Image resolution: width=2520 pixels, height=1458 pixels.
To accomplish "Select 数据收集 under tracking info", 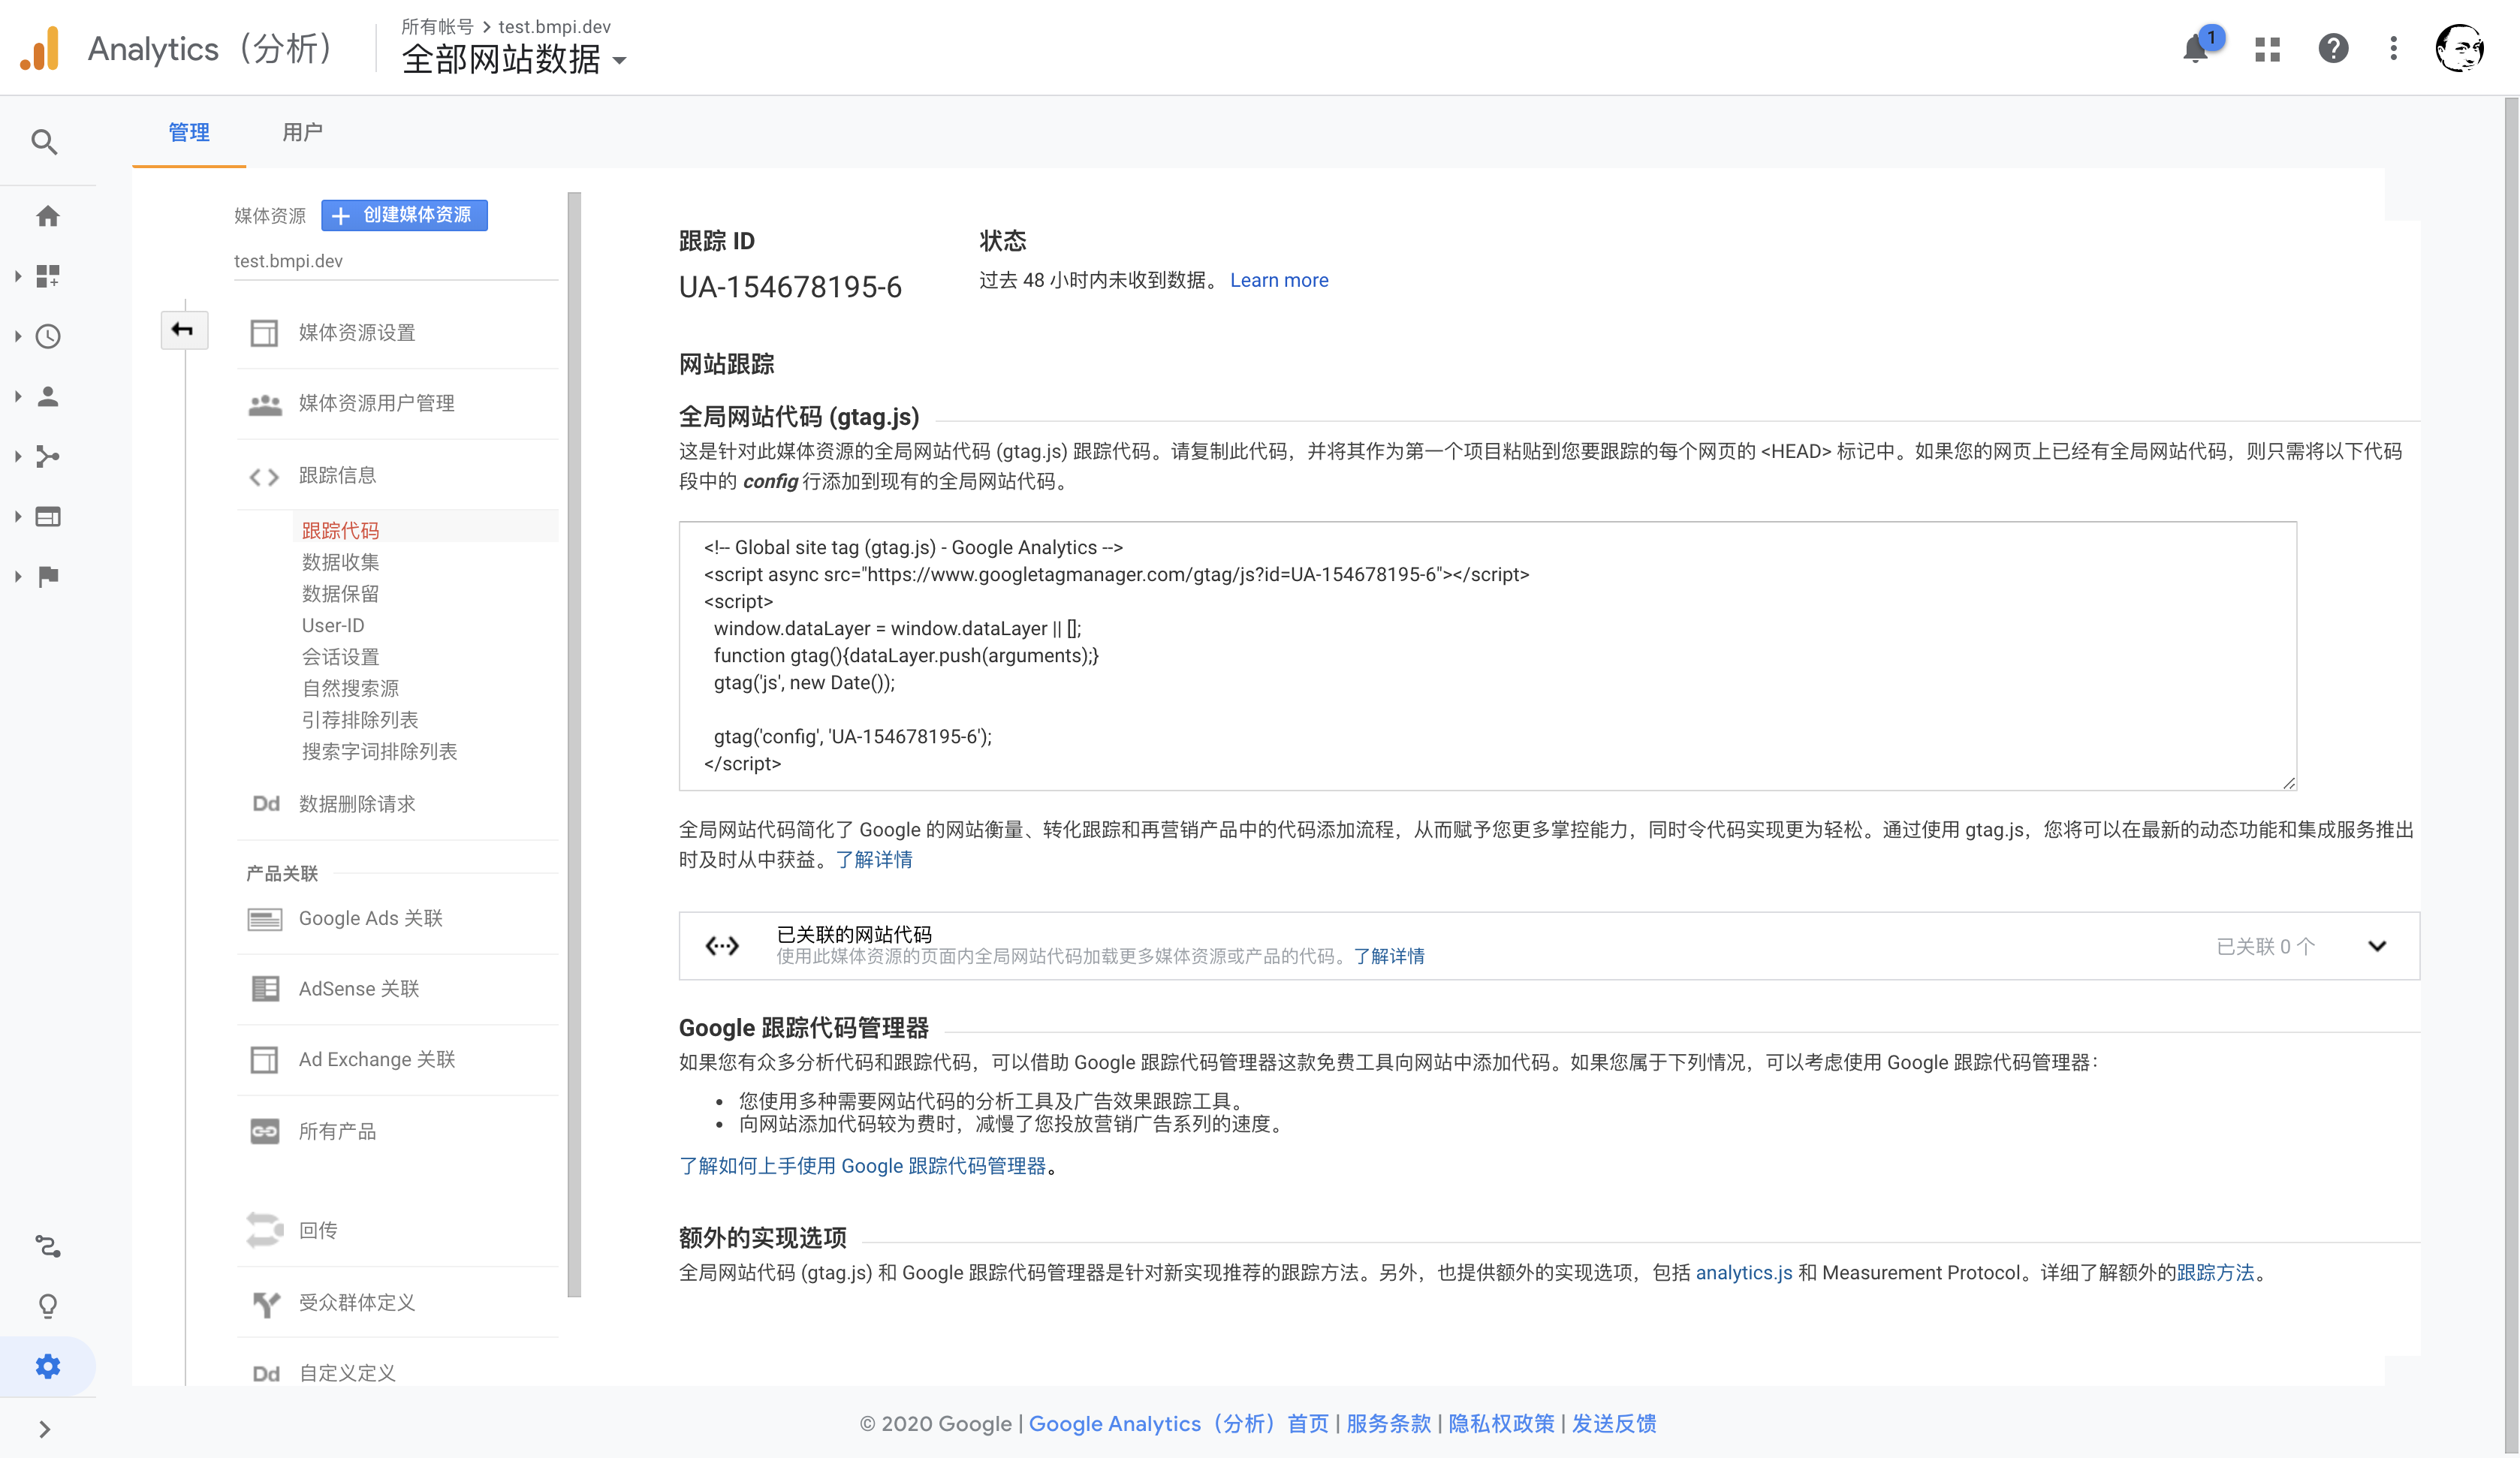I will pyautogui.click(x=340, y=562).
